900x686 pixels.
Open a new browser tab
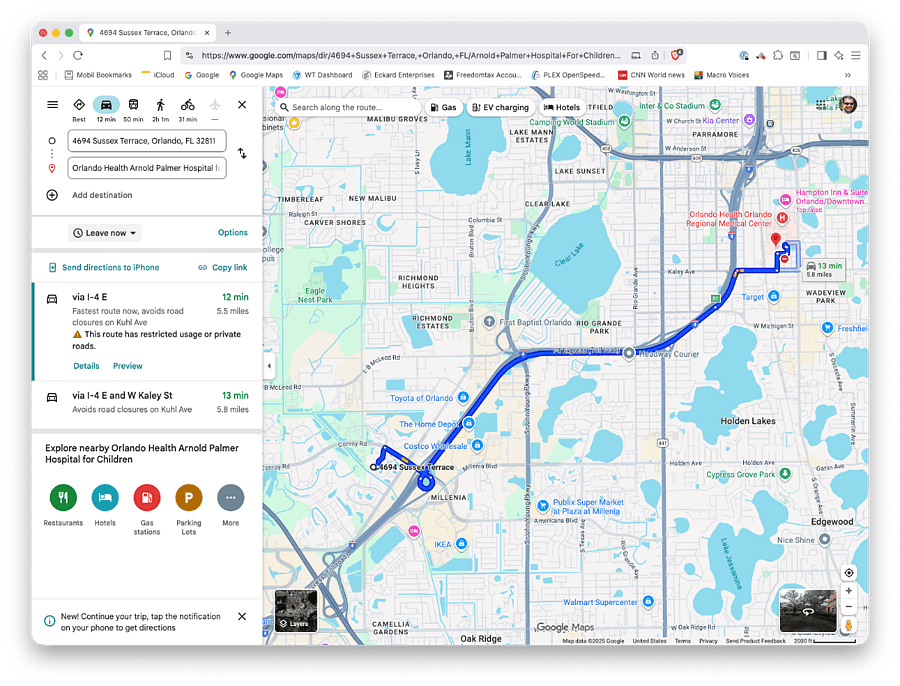(x=228, y=33)
